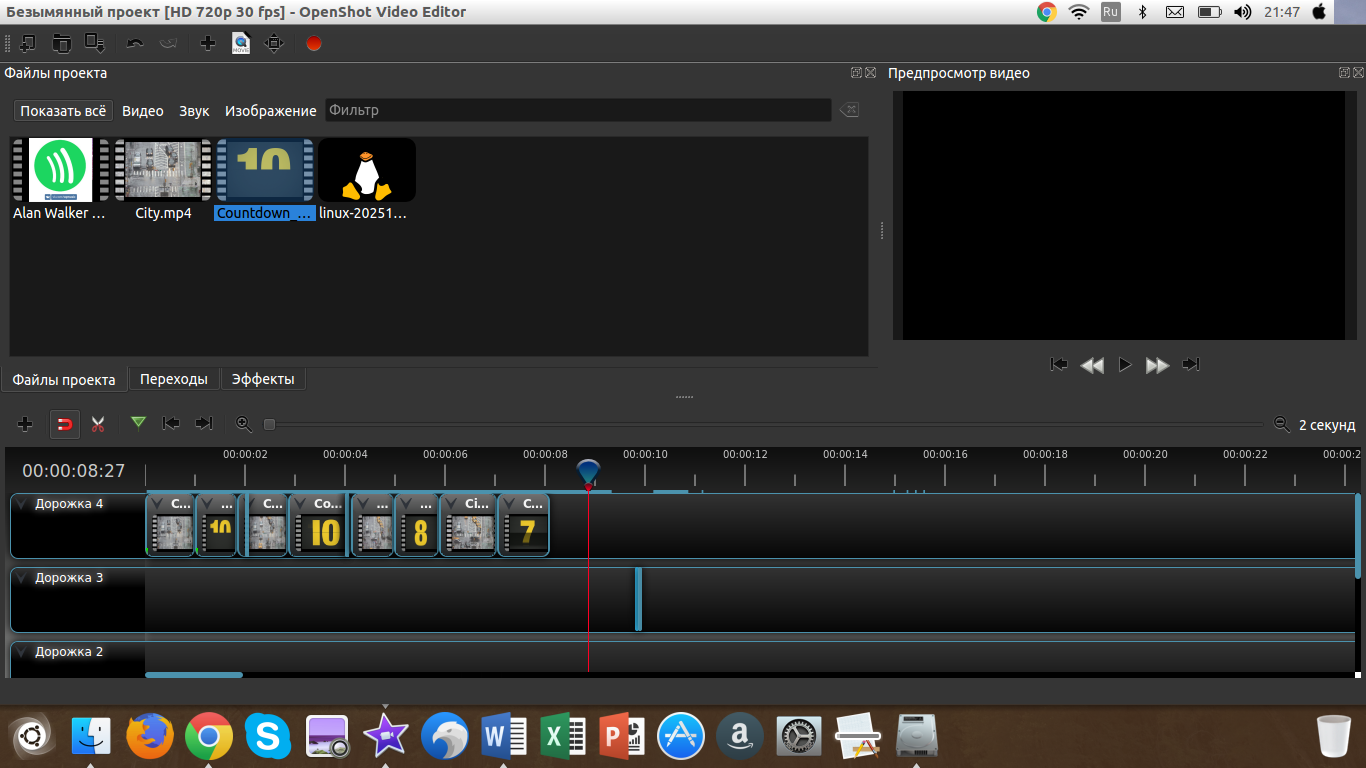Toggle the razor scissors tool
The width and height of the screenshot is (1366, 768).
coord(97,424)
